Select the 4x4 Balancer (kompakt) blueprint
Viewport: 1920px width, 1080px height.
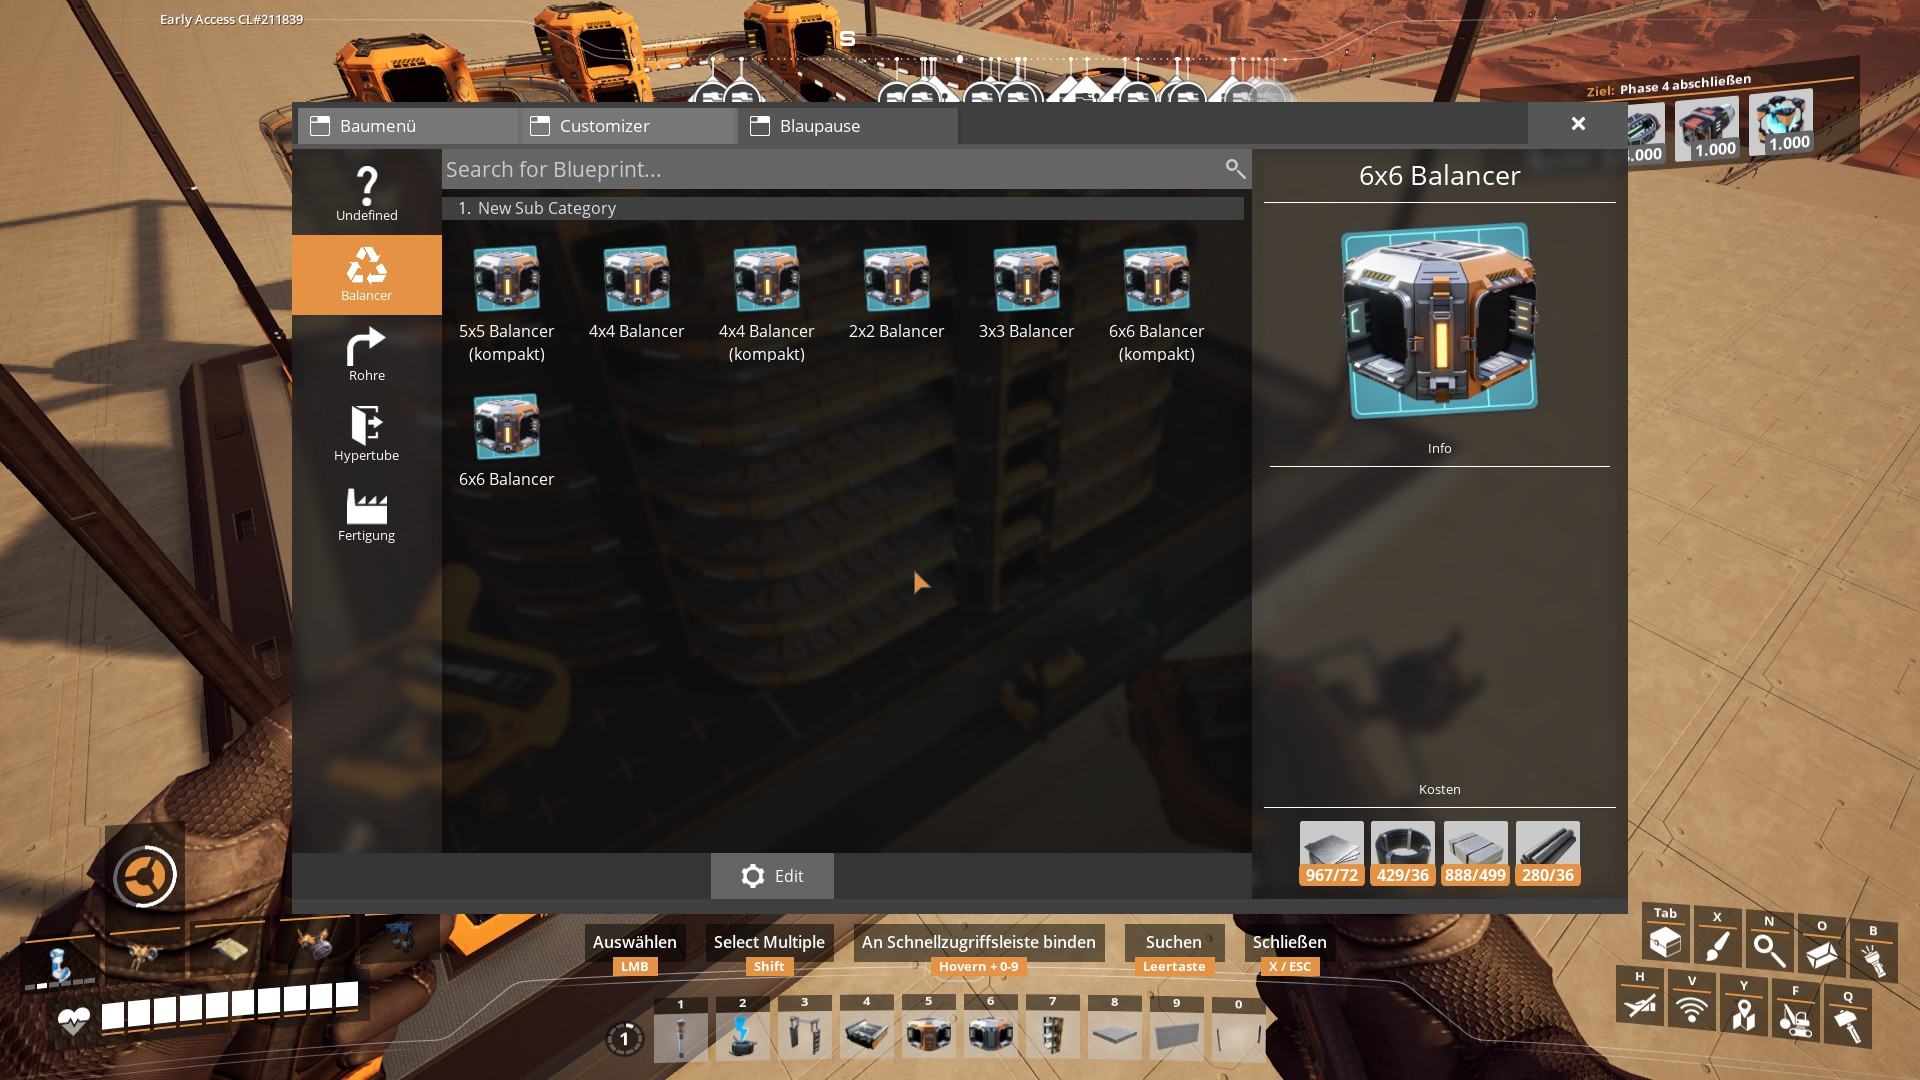pyautogui.click(x=766, y=304)
